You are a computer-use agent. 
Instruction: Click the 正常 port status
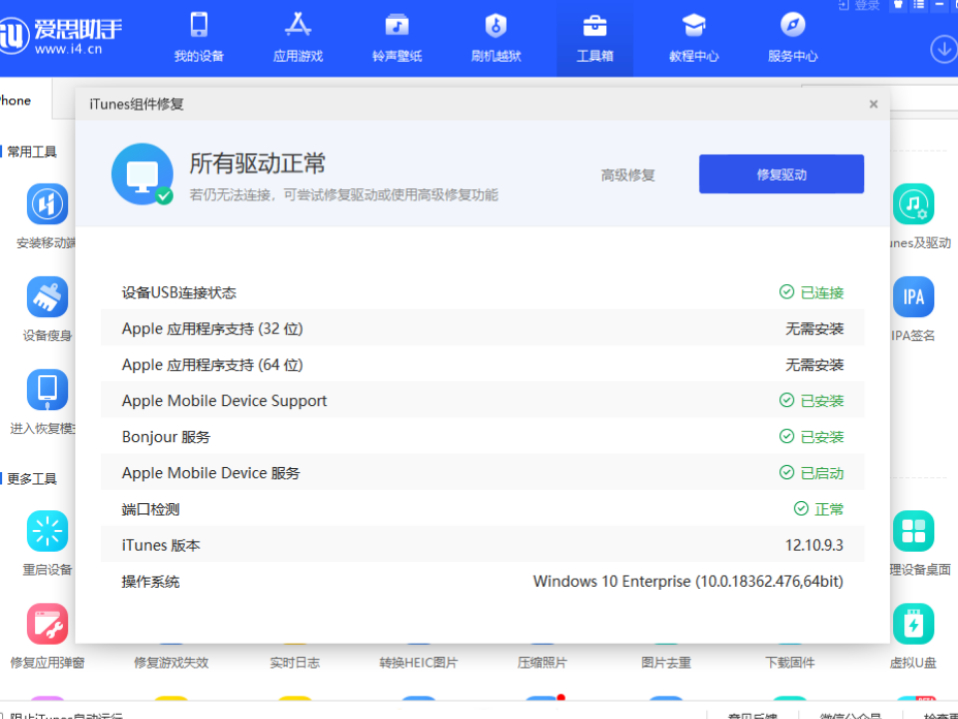(x=819, y=509)
